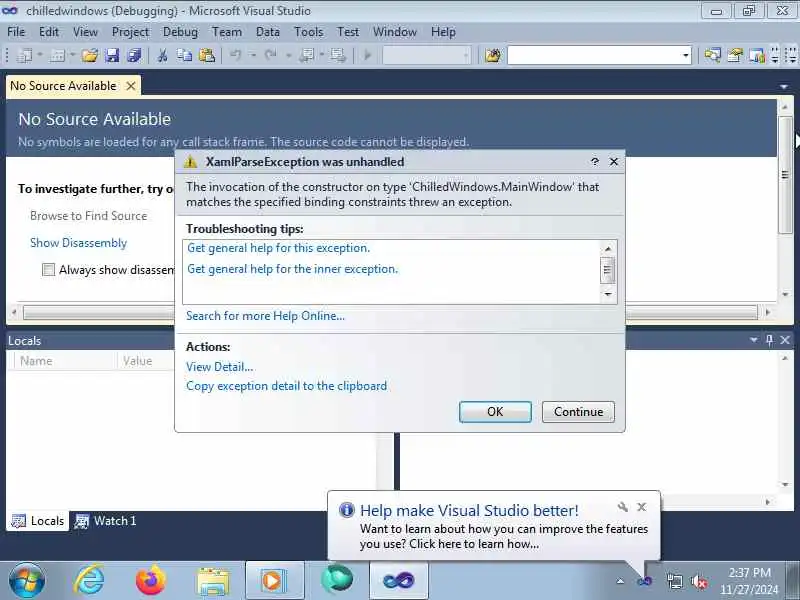
Task: Open Internet Explorer from the taskbar
Action: 89,581
